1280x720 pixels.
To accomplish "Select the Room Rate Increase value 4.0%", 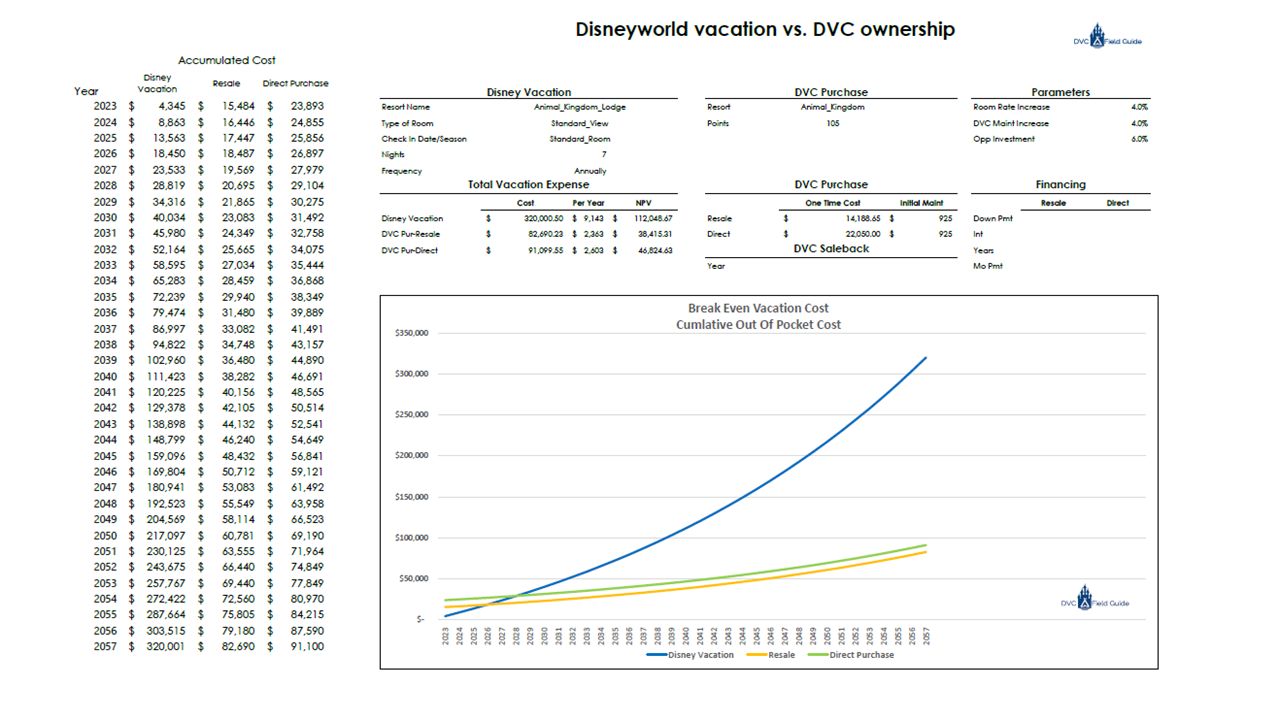I will tap(1139, 107).
